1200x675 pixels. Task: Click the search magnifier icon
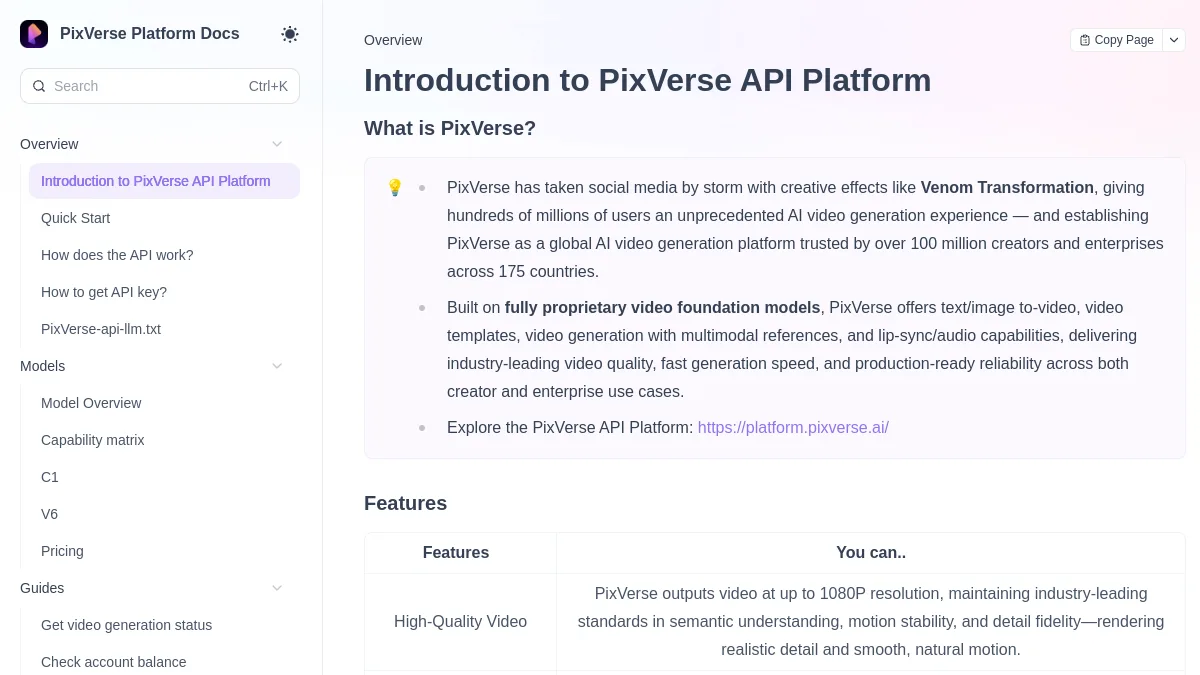click(x=39, y=86)
